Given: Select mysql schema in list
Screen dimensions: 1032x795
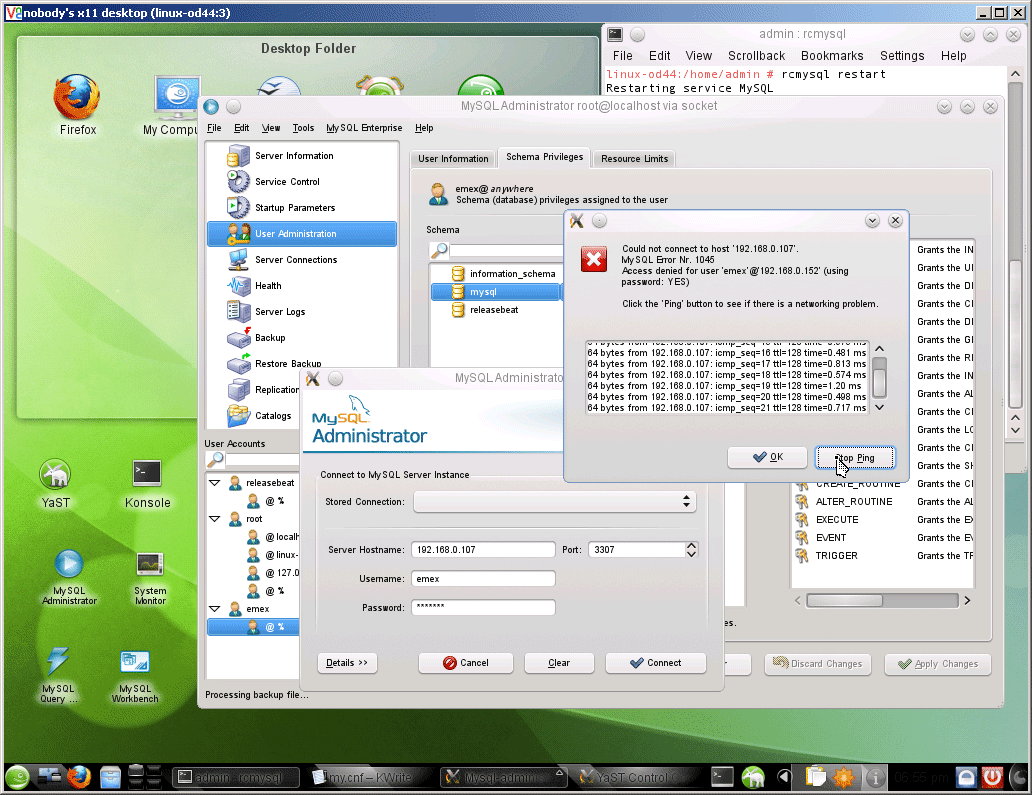Looking at the screenshot, I should [x=496, y=292].
